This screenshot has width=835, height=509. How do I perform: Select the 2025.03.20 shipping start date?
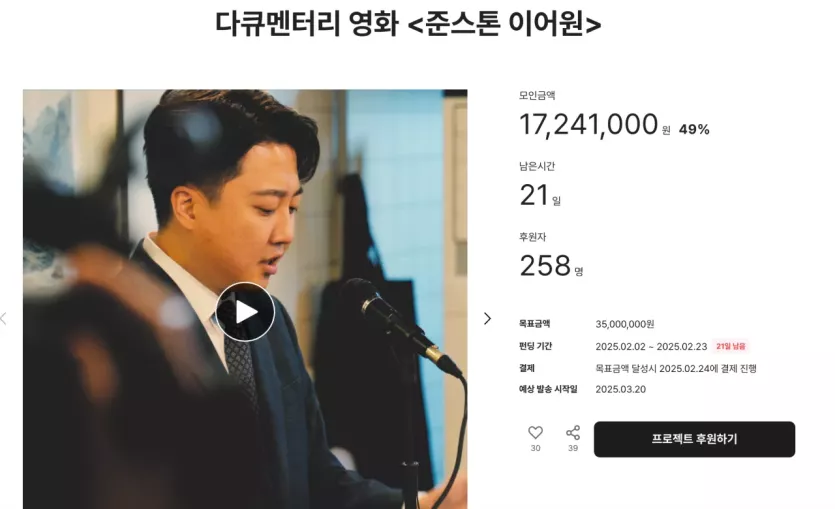point(620,389)
